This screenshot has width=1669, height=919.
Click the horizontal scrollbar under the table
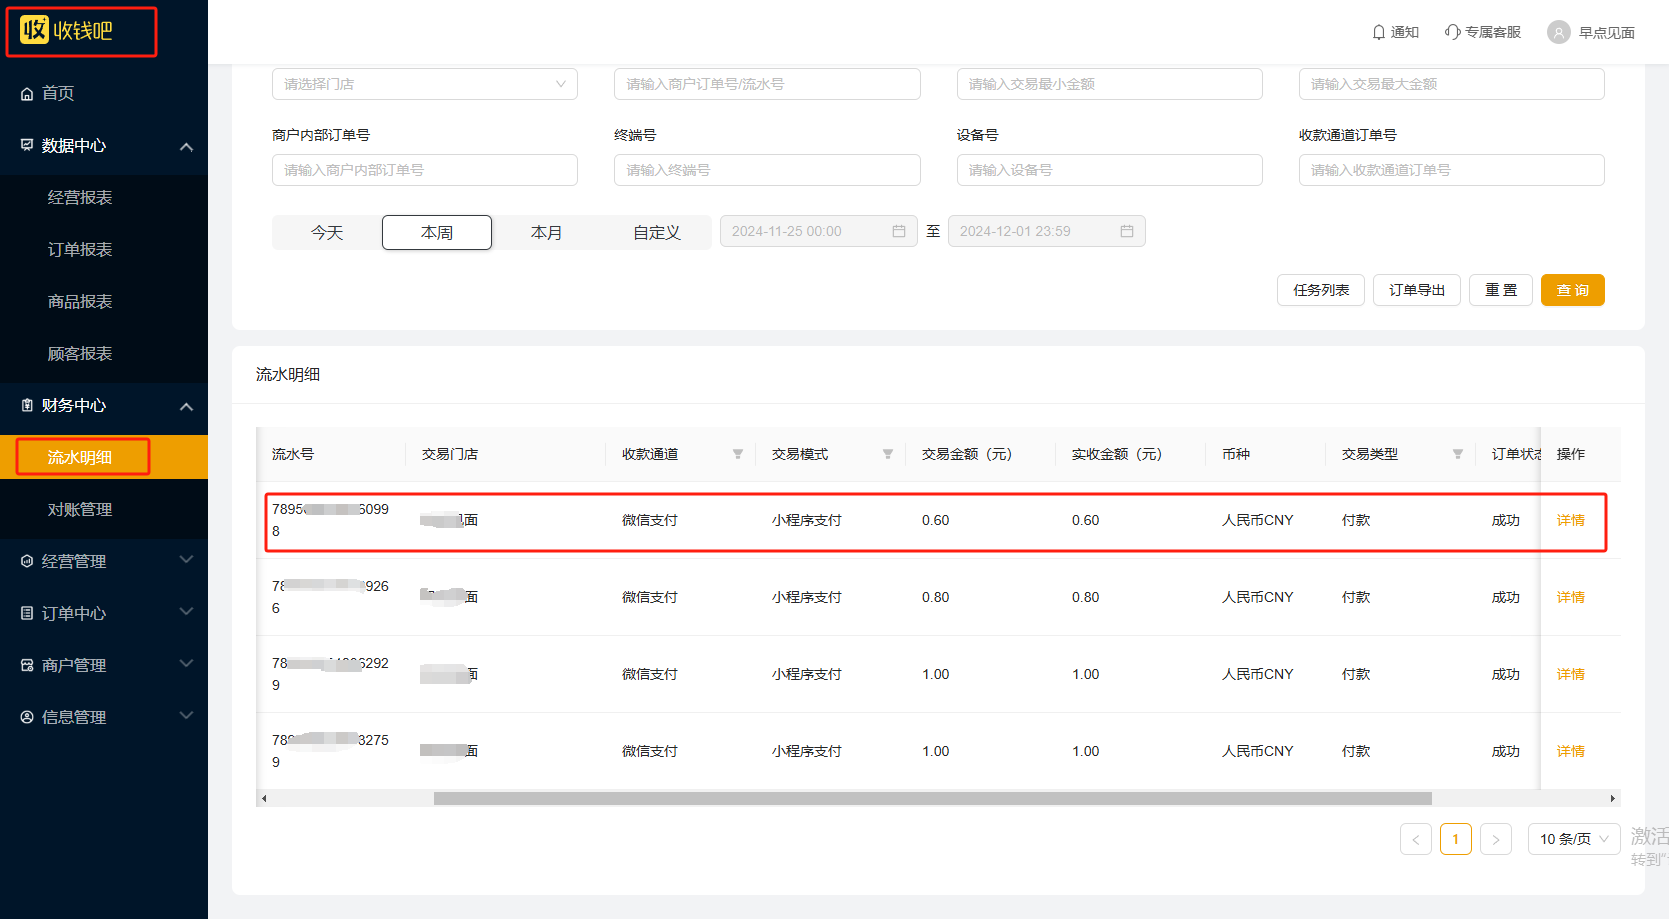pyautogui.click(x=932, y=798)
